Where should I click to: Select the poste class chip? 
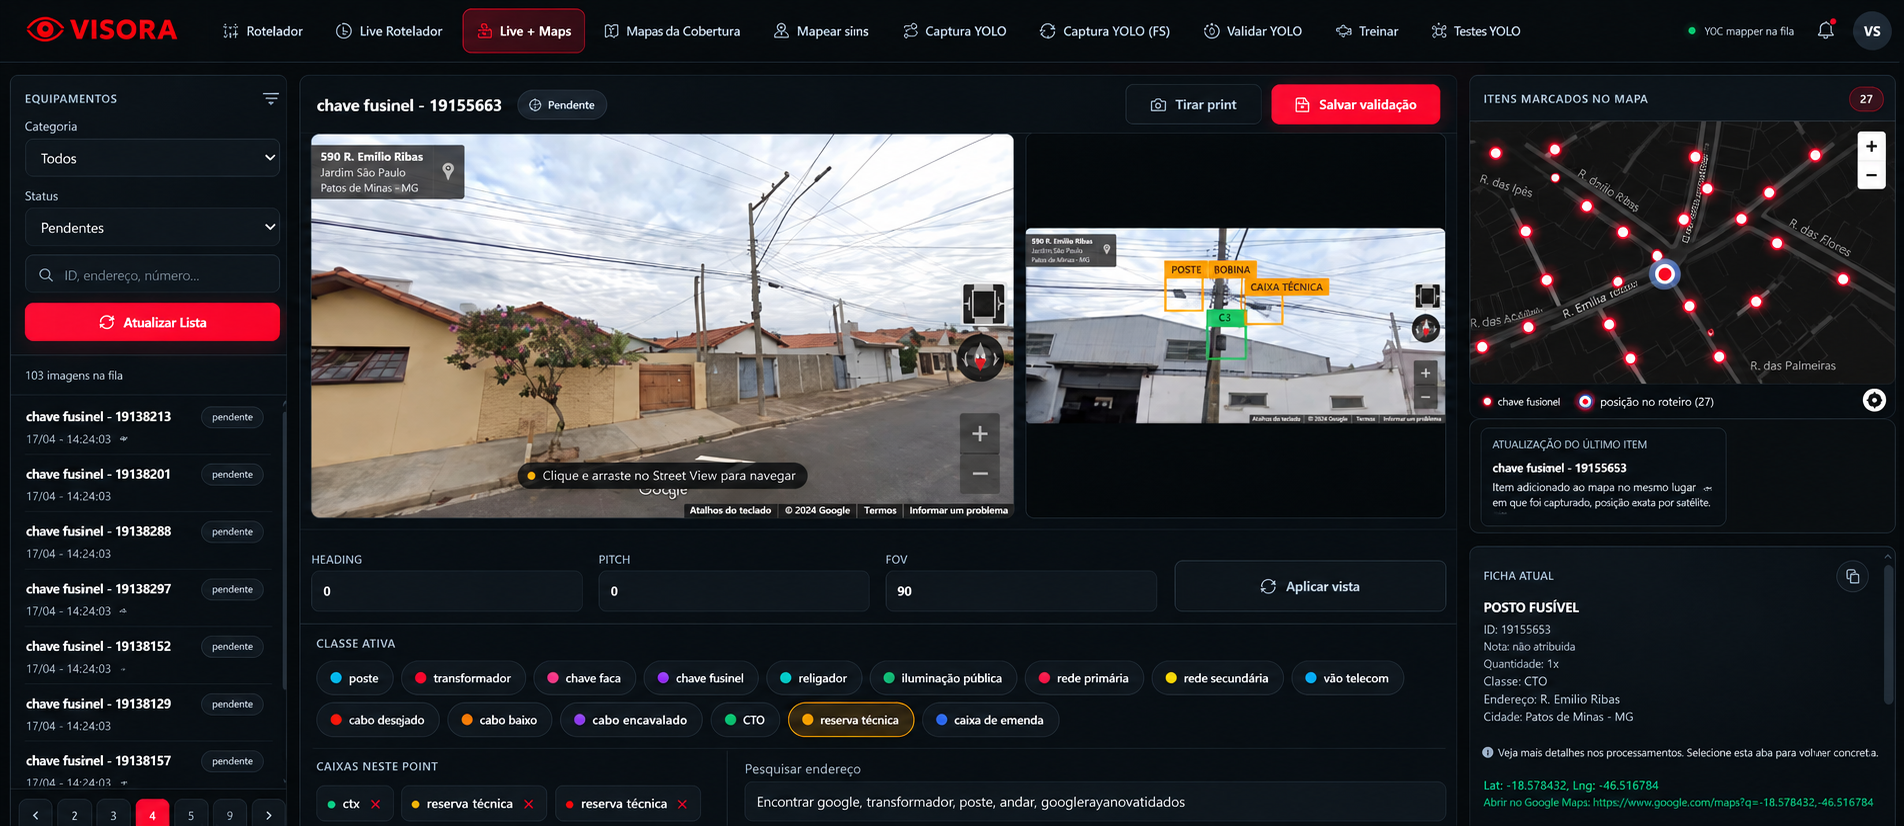click(355, 678)
